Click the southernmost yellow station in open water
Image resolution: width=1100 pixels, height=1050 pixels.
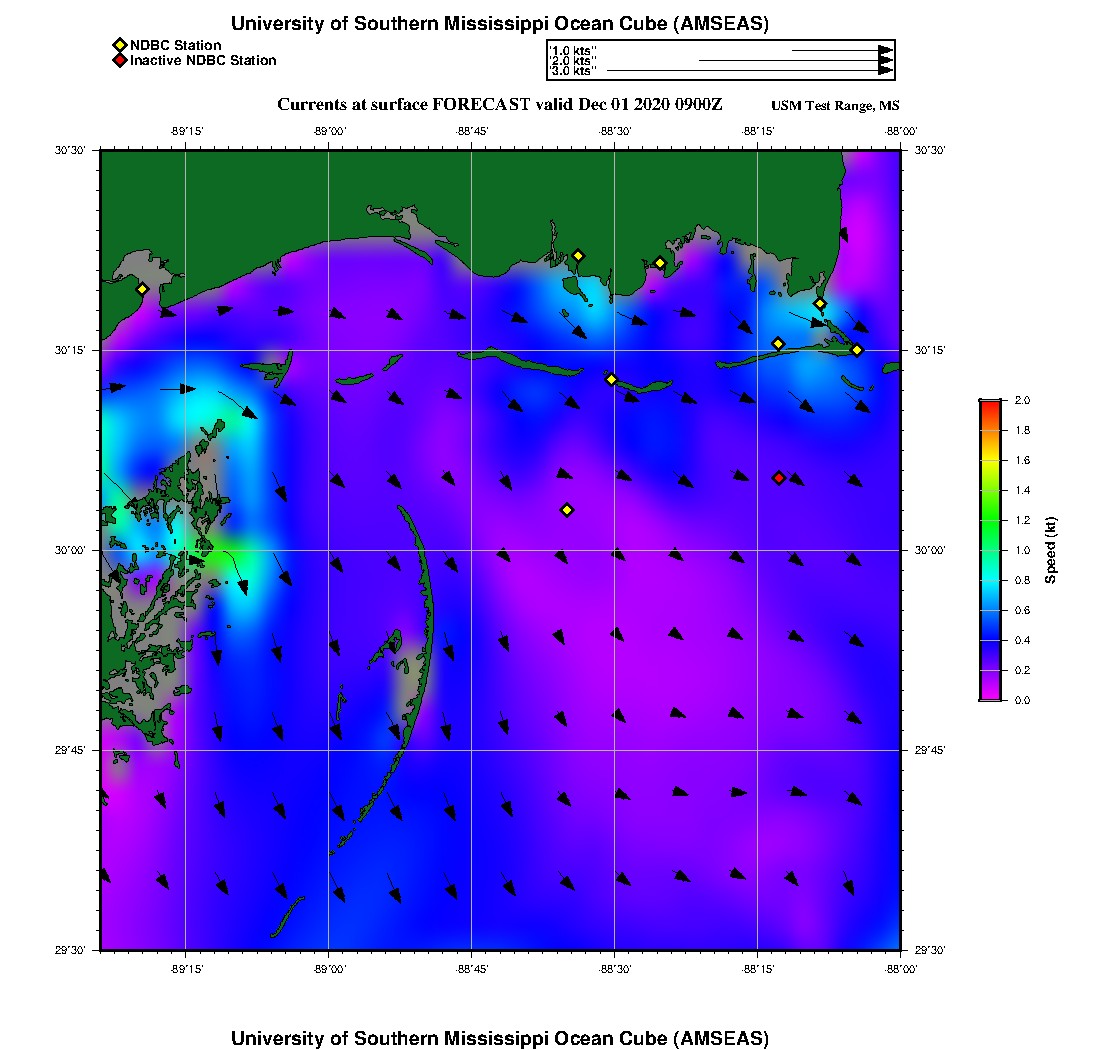click(x=567, y=510)
